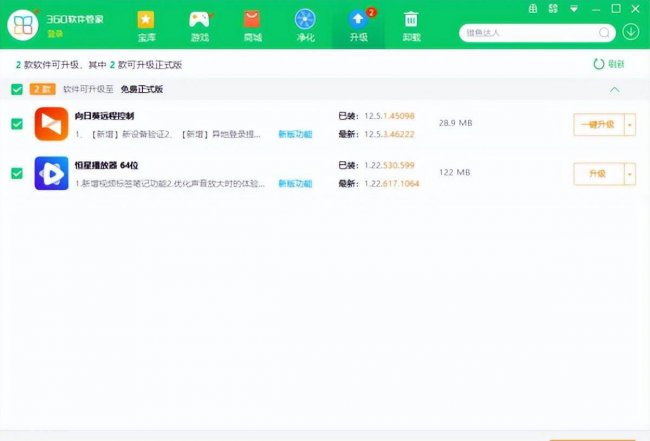Collapse the 免费正式版 upgrade group
The height and width of the screenshot is (441, 650).
click(615, 89)
